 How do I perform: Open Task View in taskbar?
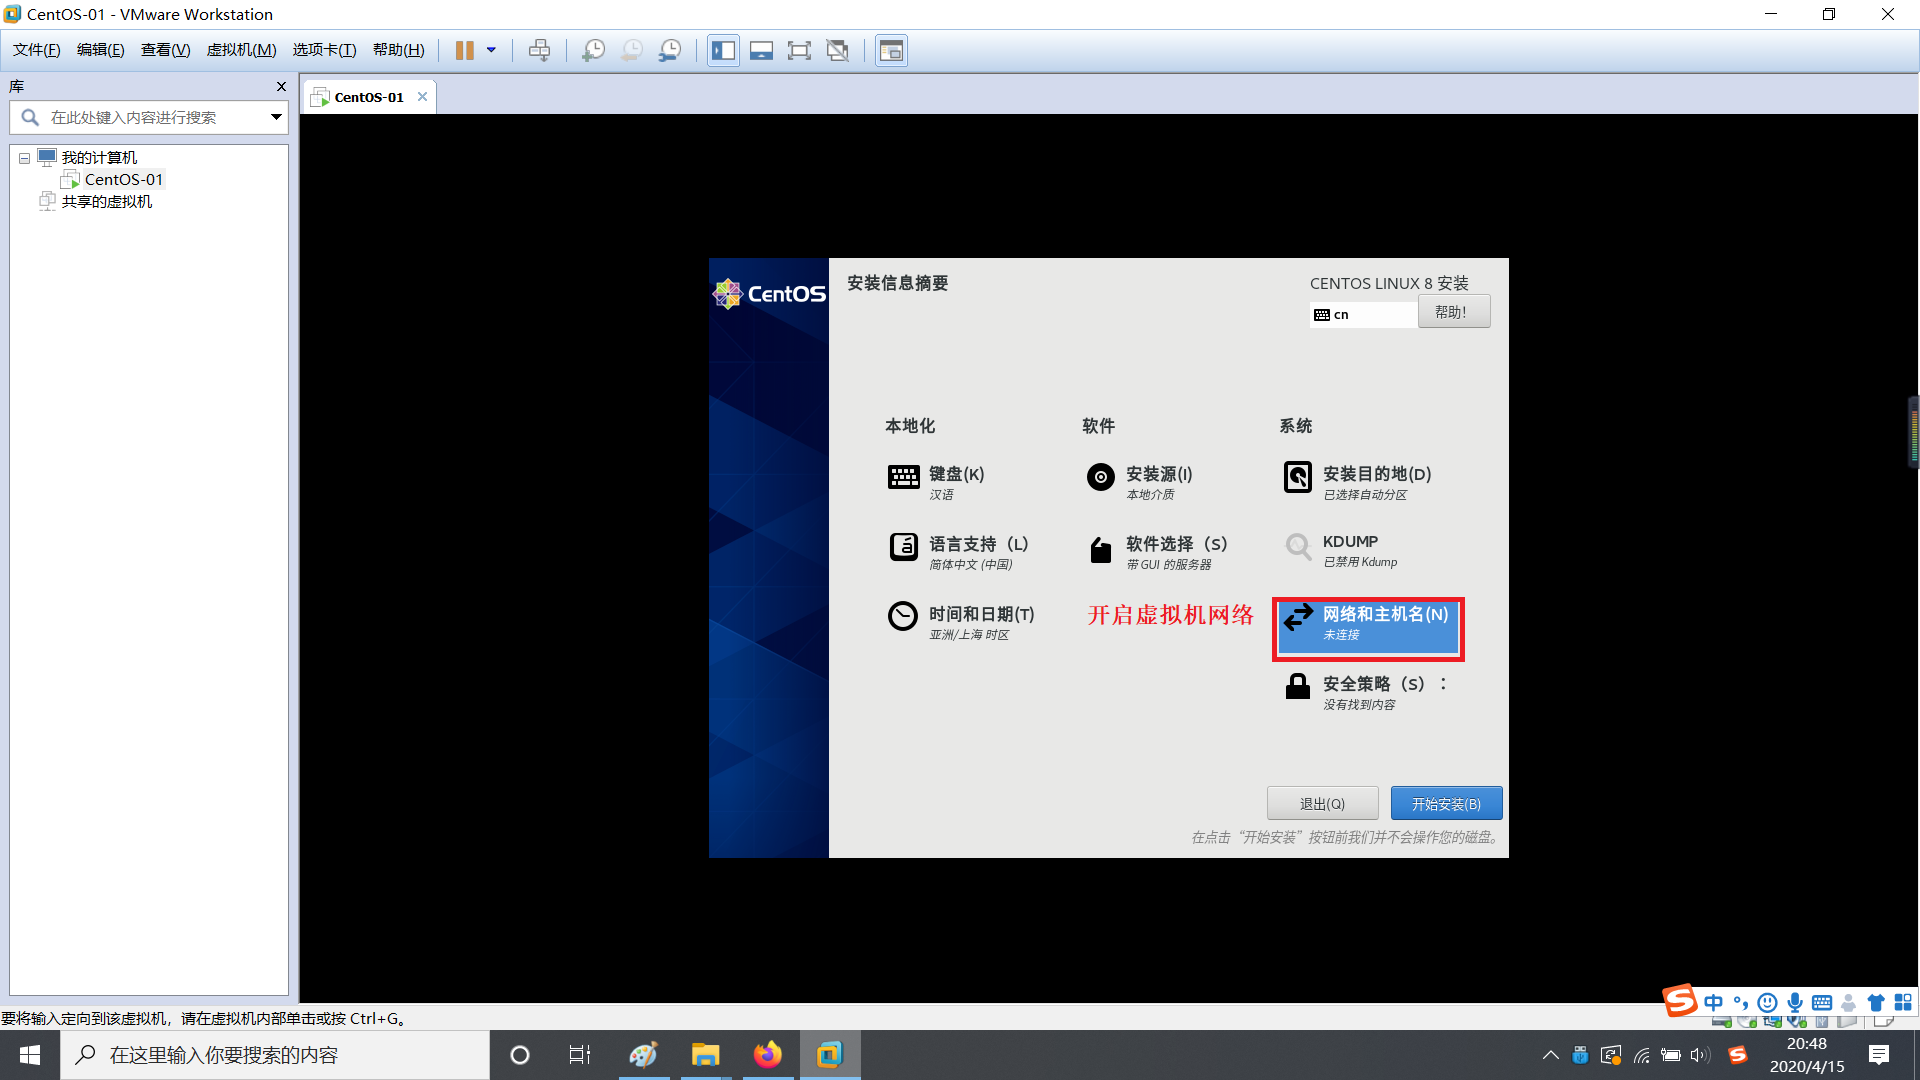click(580, 1055)
